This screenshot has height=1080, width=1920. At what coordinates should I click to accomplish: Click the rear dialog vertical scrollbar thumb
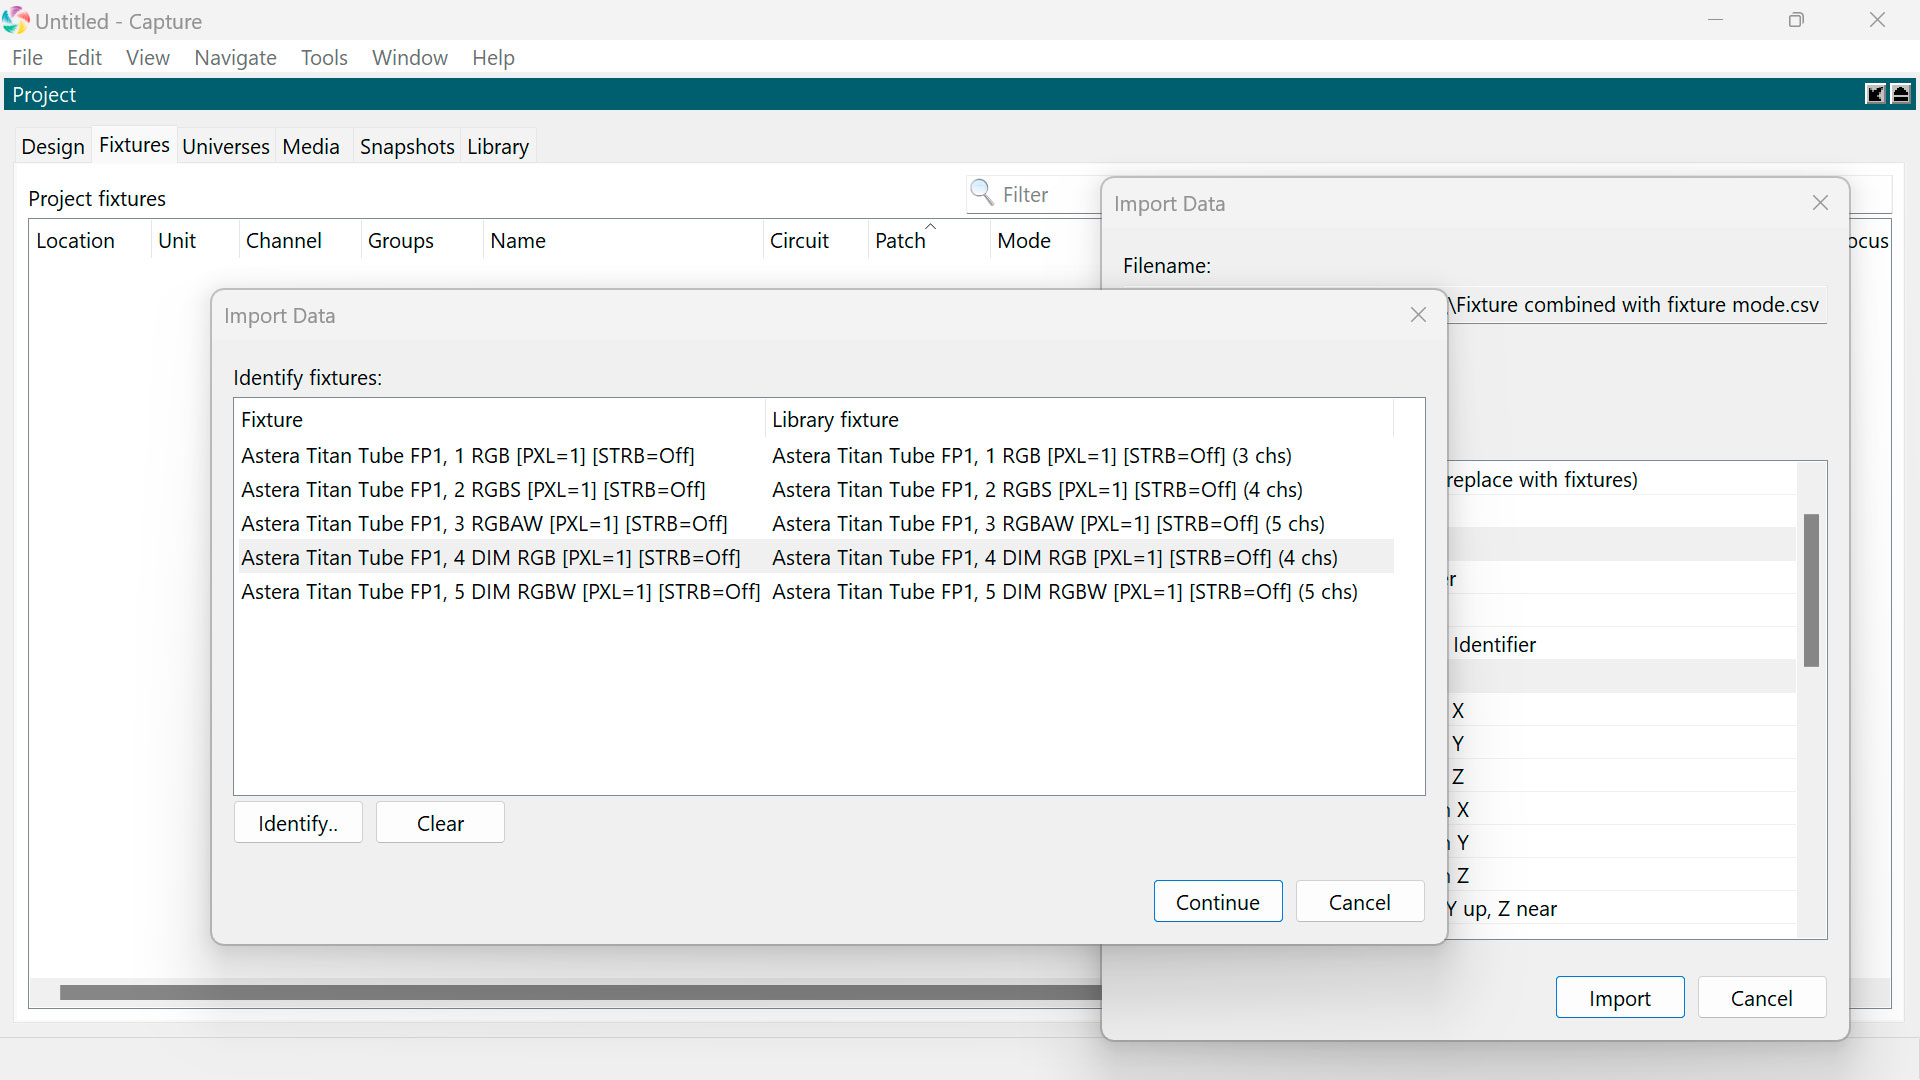pos(1811,590)
